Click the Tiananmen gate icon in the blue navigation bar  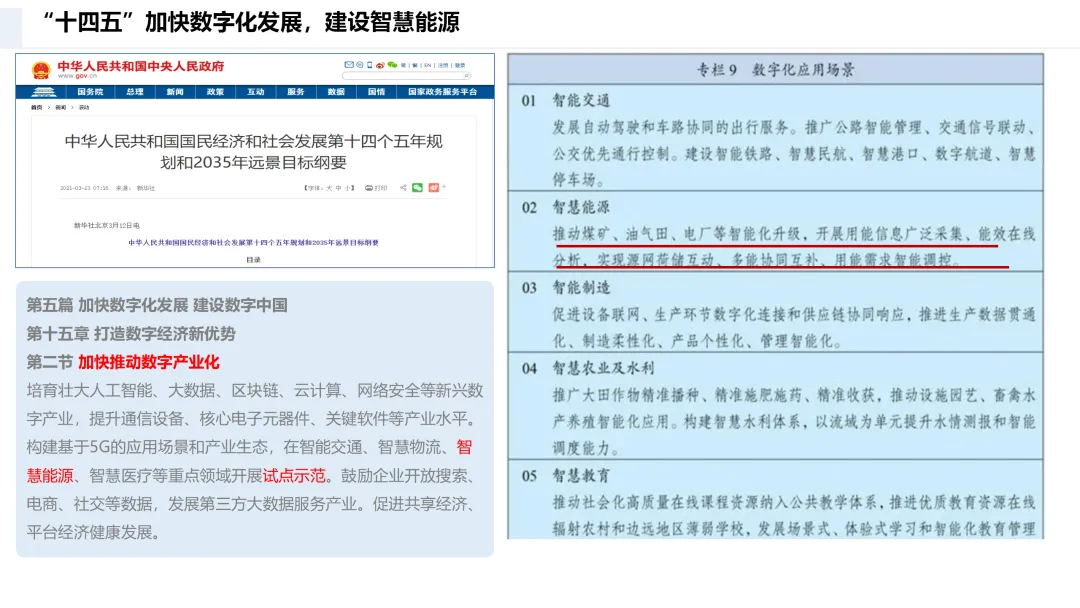43,92
